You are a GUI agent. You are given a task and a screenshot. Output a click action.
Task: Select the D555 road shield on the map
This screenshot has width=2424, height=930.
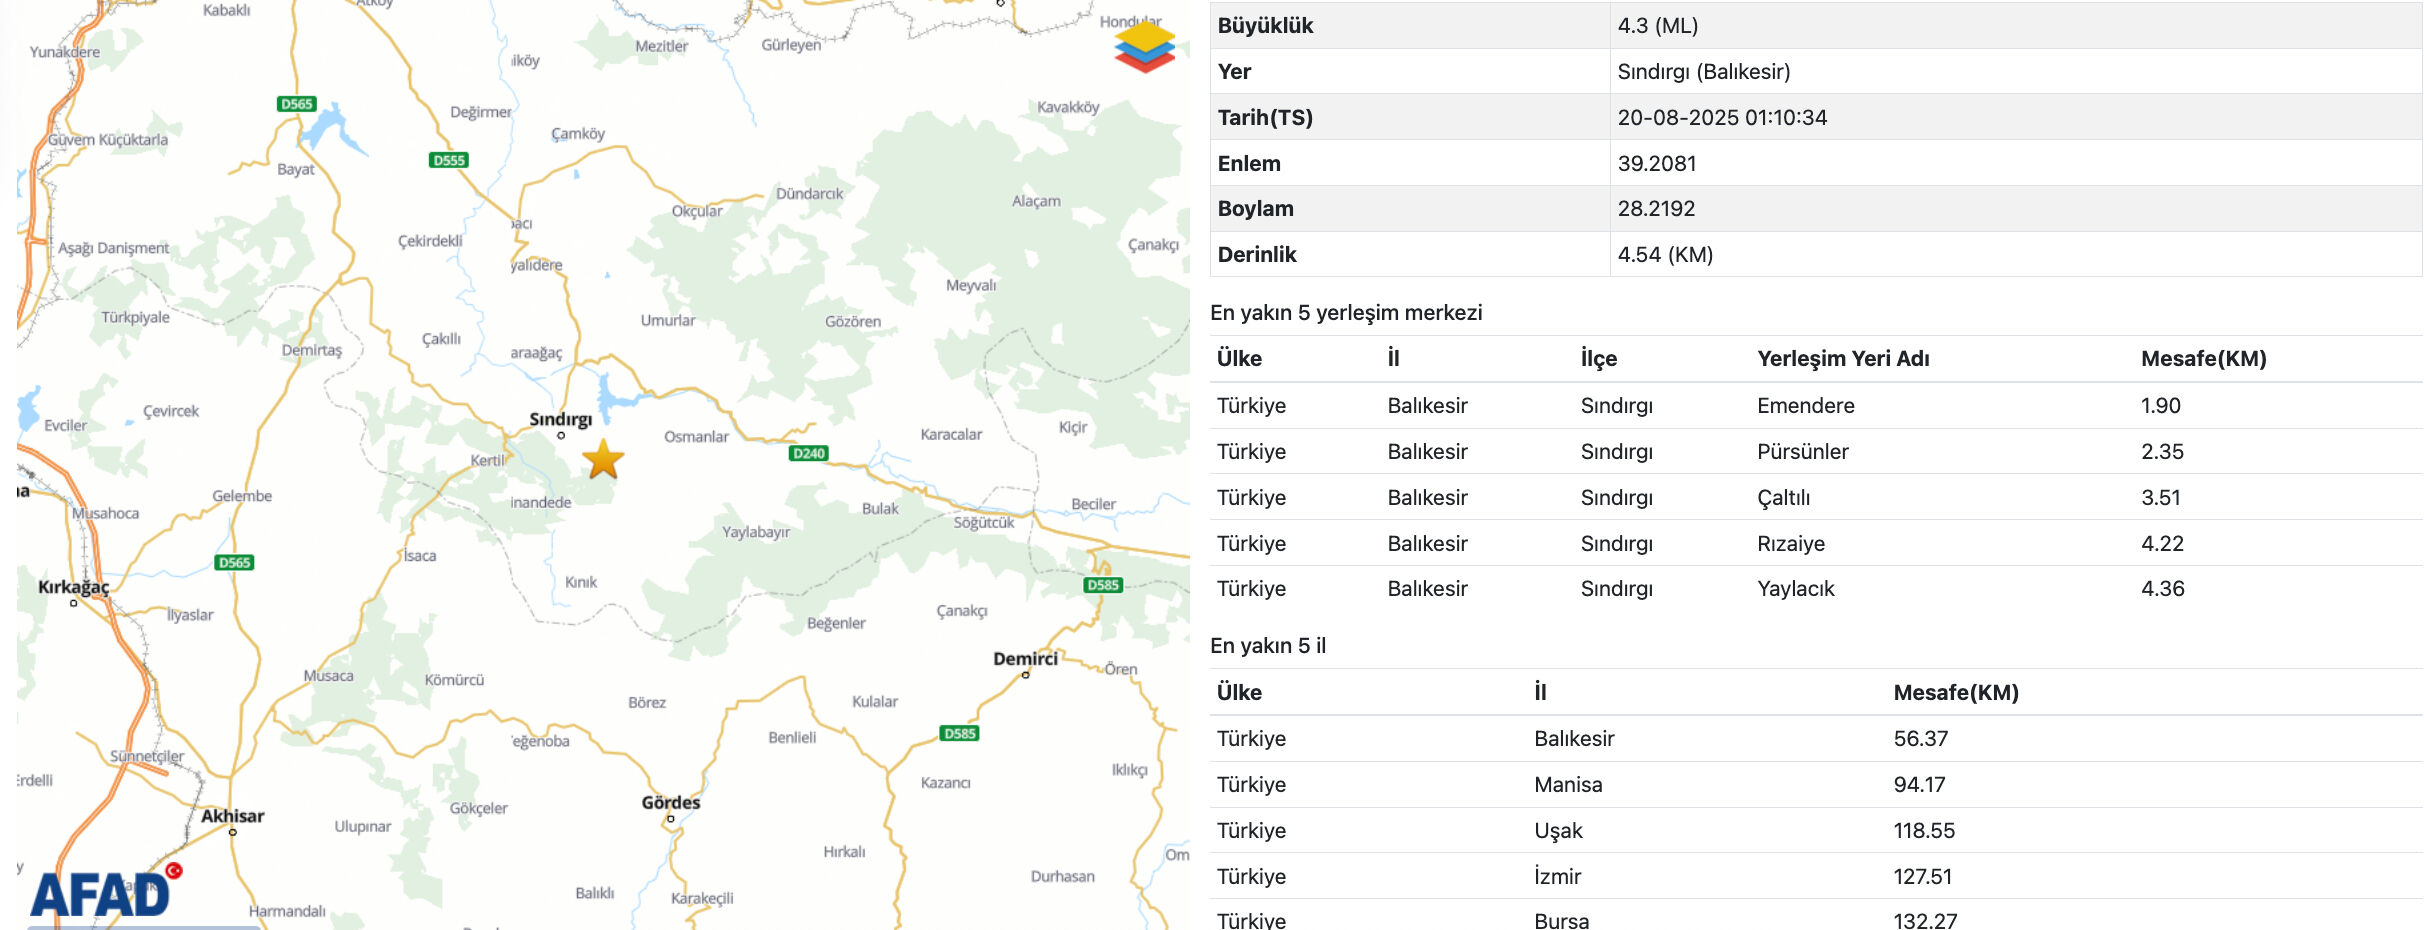[x=447, y=158]
